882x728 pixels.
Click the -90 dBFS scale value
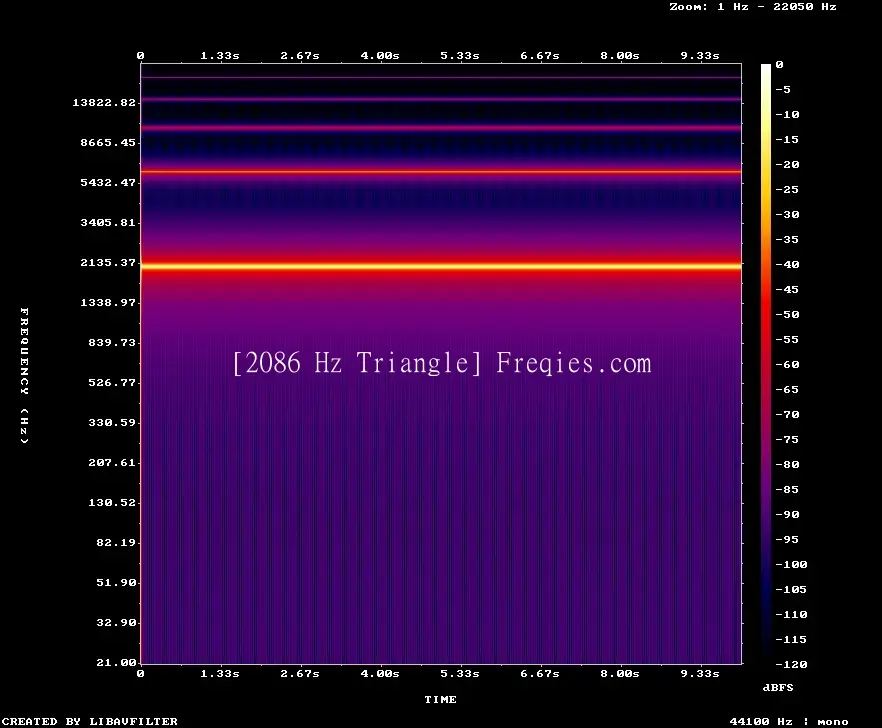[x=787, y=514]
